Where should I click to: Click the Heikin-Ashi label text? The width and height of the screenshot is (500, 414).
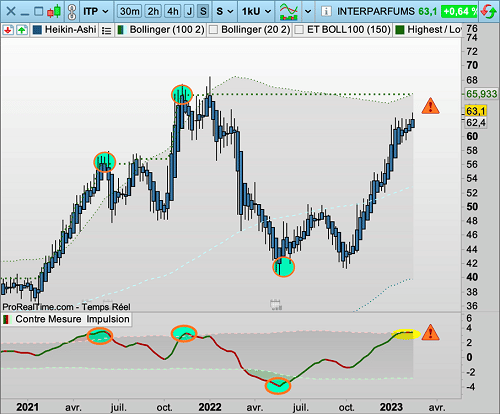(x=70, y=30)
